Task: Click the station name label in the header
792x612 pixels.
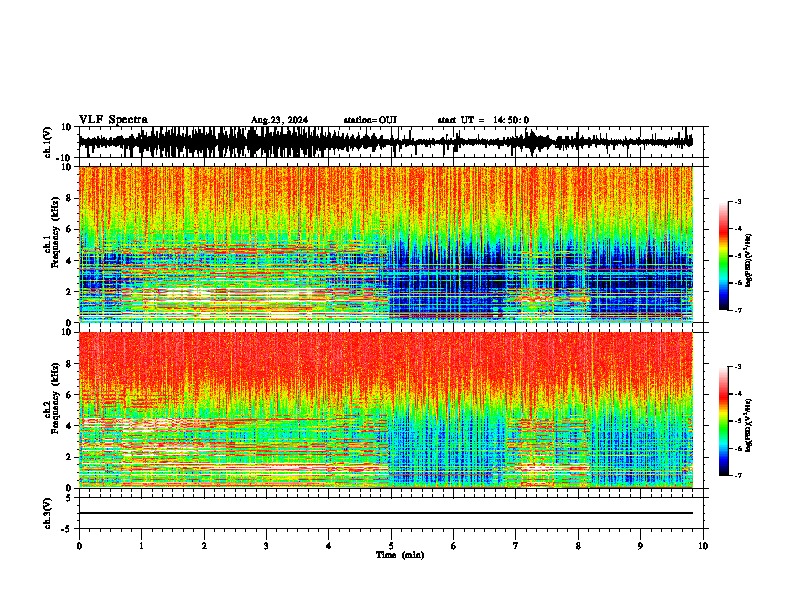Action: click(x=370, y=120)
